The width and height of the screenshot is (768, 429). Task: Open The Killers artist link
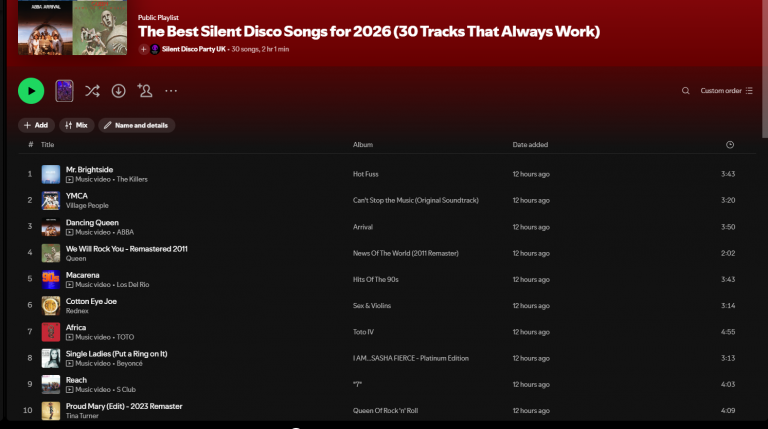pos(132,179)
